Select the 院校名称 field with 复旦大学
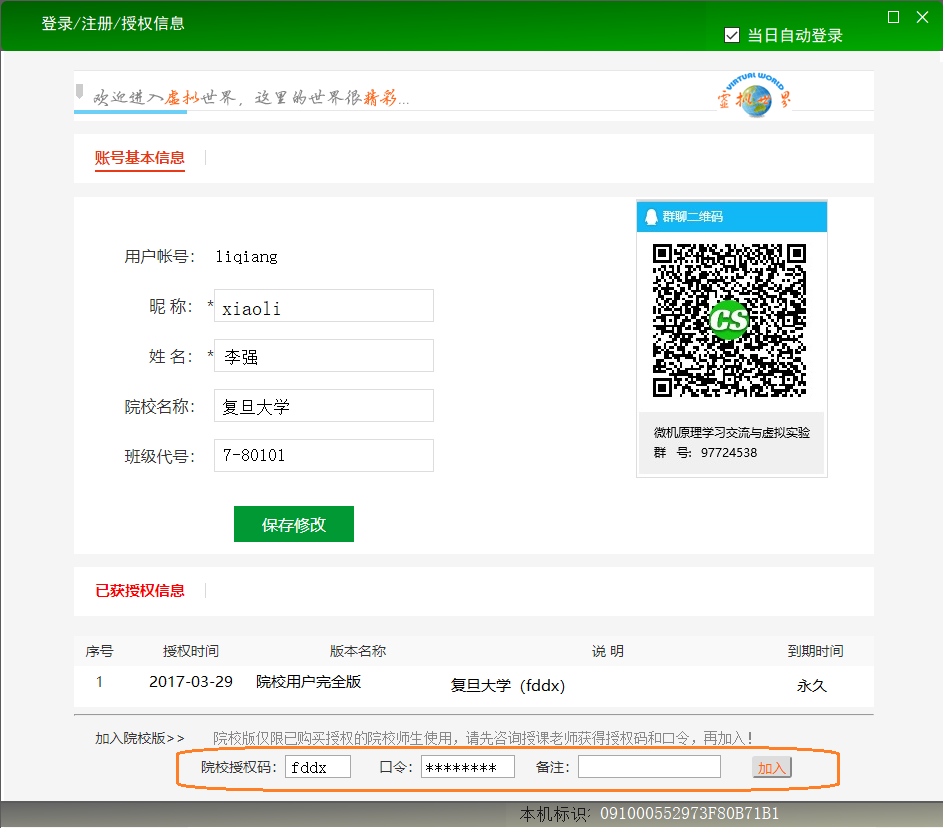943x828 pixels. [x=324, y=406]
